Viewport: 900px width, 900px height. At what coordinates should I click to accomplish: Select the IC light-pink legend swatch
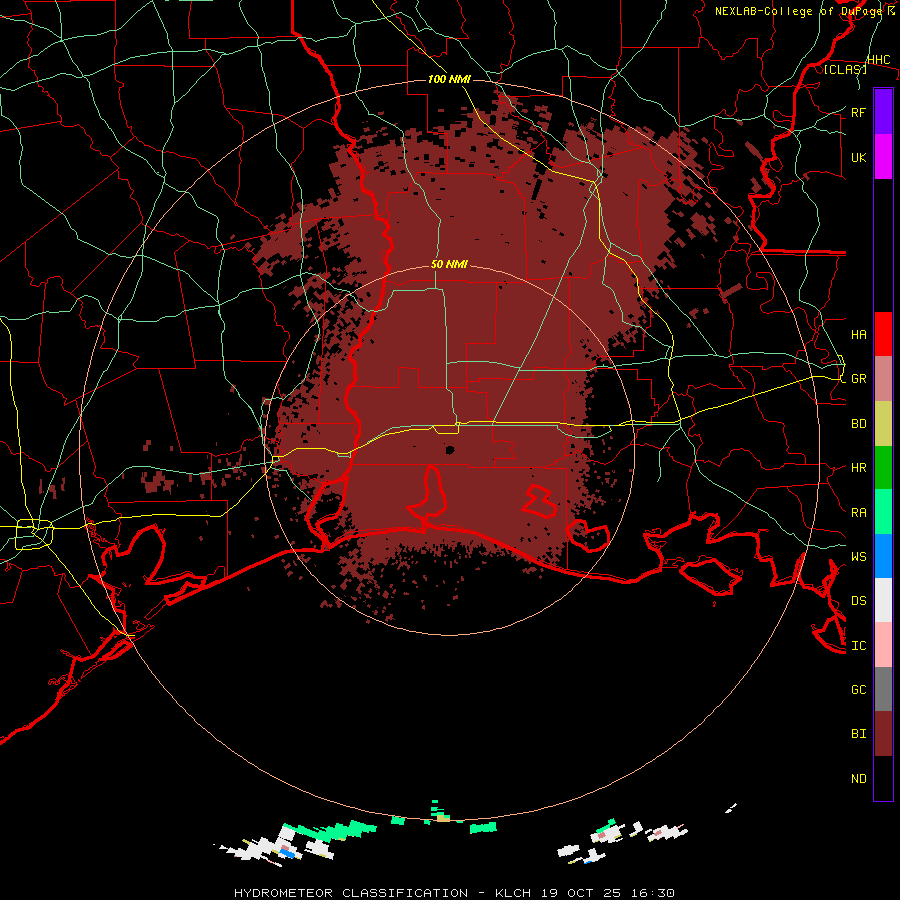pyautogui.click(x=883, y=645)
